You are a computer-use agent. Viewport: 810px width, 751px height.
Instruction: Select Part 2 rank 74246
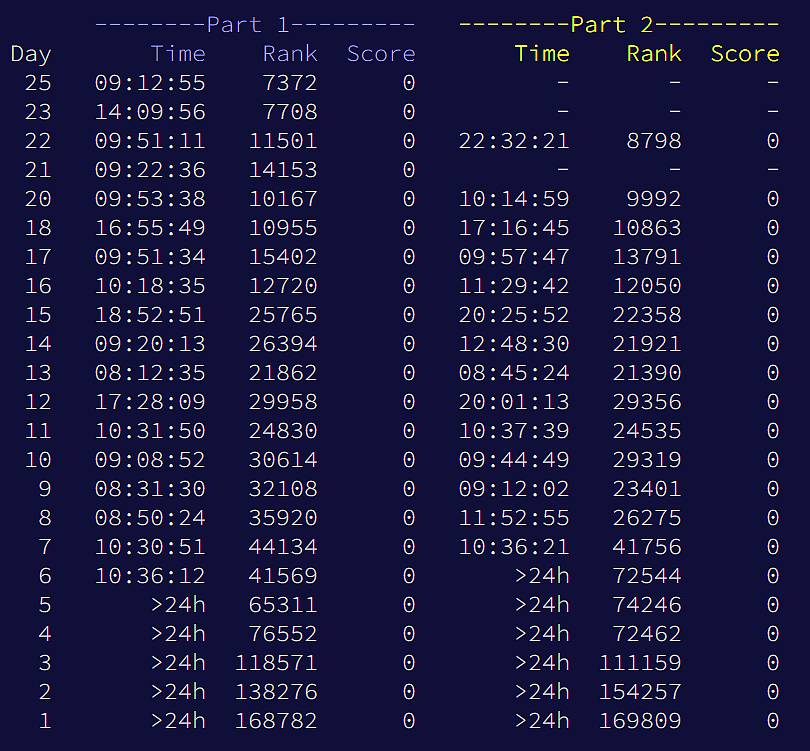pos(647,604)
